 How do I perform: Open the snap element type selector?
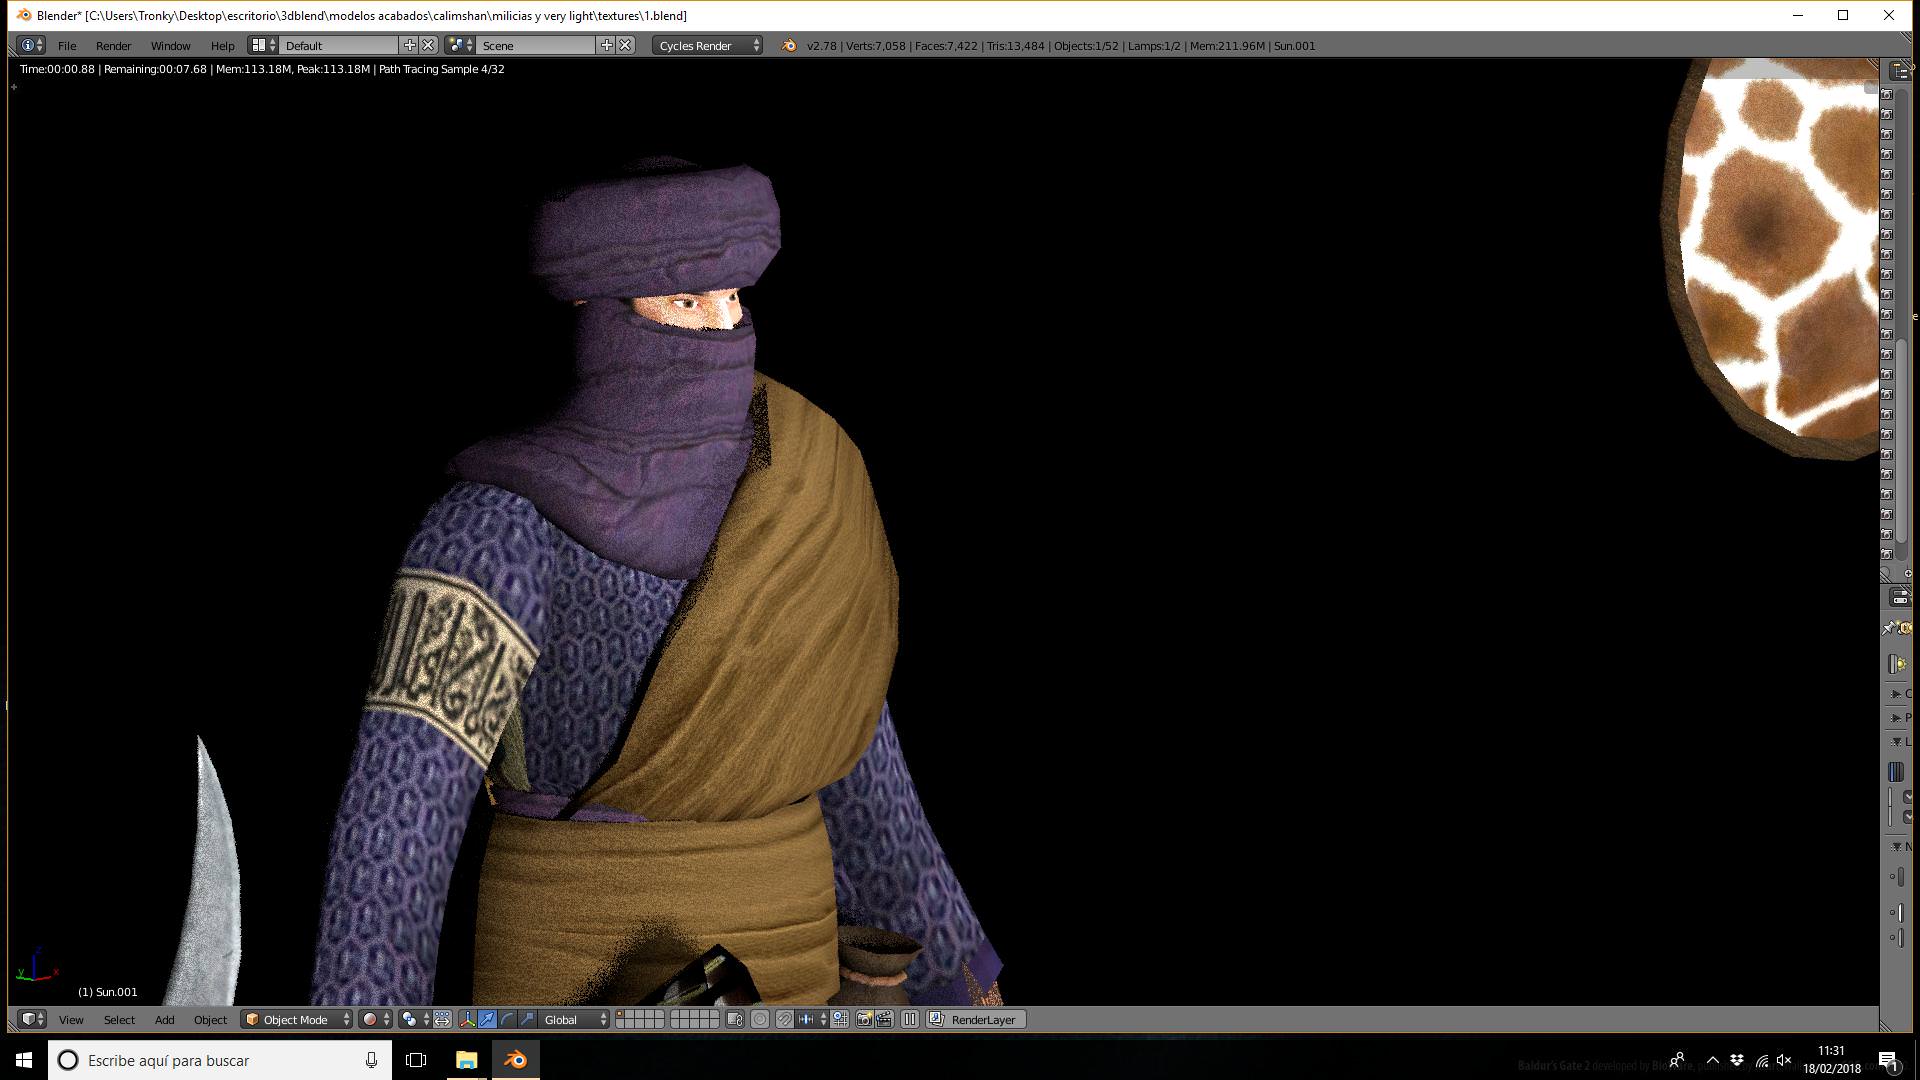812,1019
